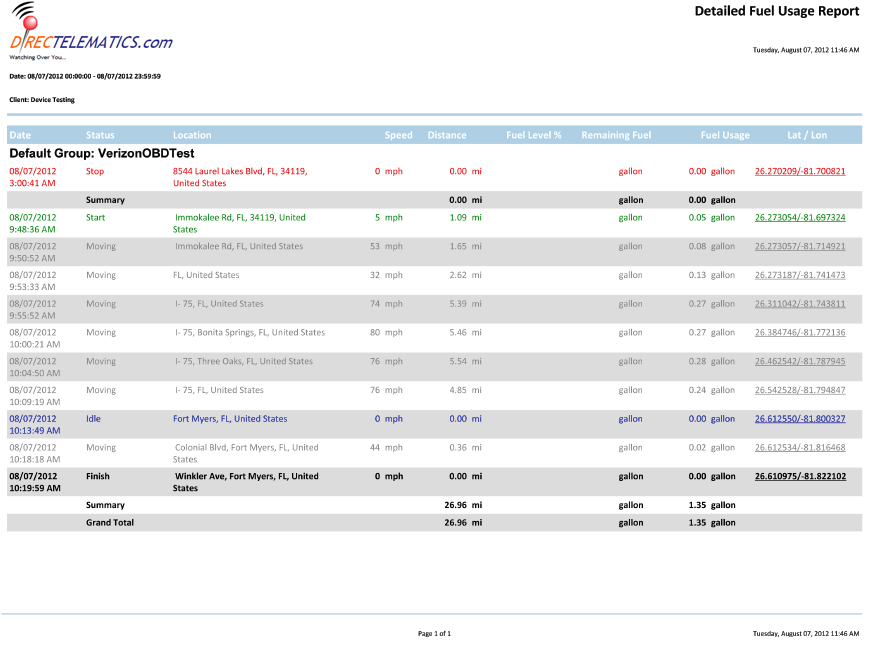Open lat/lon link 26.273054/-81.697324
The height and width of the screenshot is (650, 870).
tap(799, 217)
